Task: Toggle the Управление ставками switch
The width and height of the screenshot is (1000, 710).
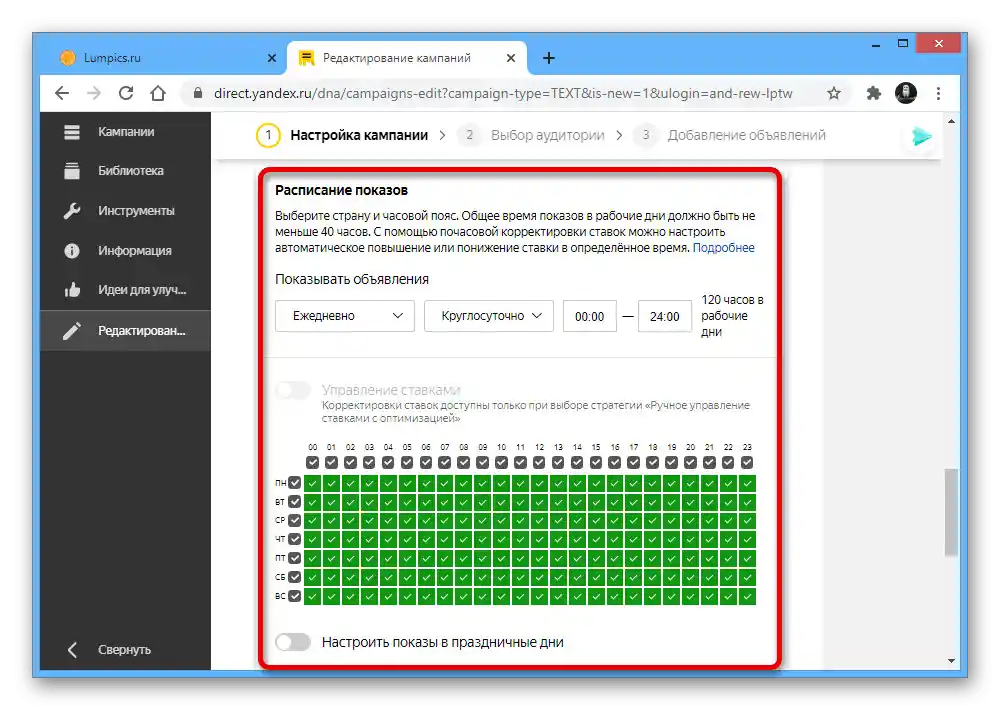Action: 293,390
